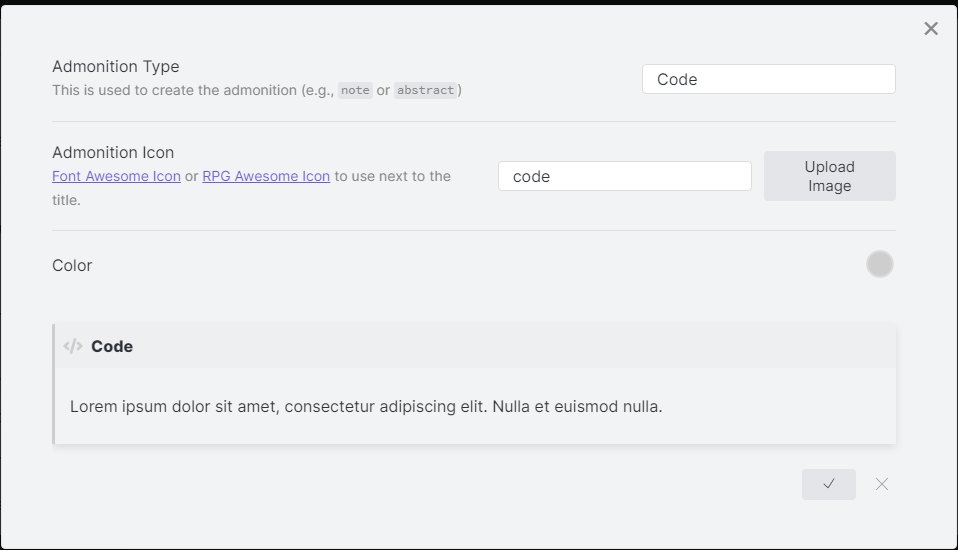Screen dimensions: 958x550
Task: Cancel edits with the bottom X icon
Action: point(881,484)
